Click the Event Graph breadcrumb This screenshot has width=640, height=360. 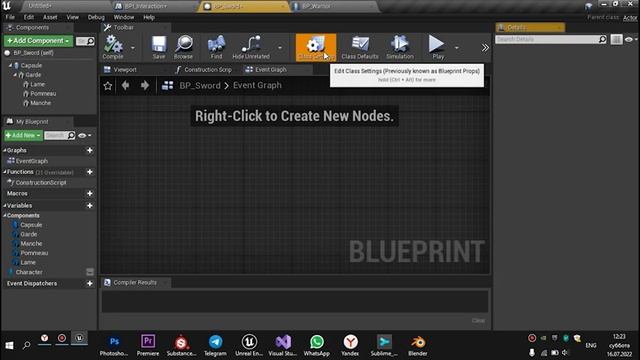click(257, 85)
